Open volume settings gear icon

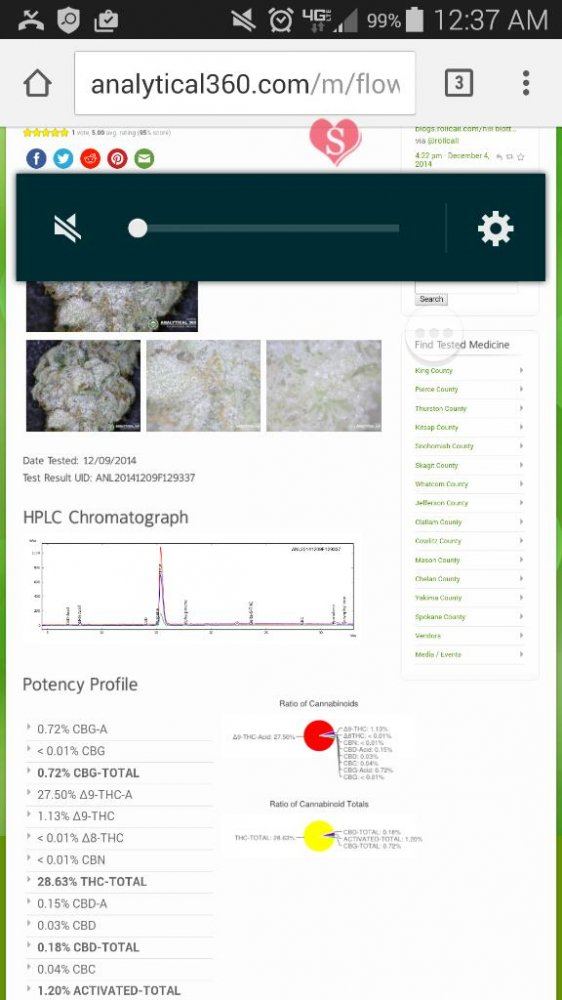496,228
